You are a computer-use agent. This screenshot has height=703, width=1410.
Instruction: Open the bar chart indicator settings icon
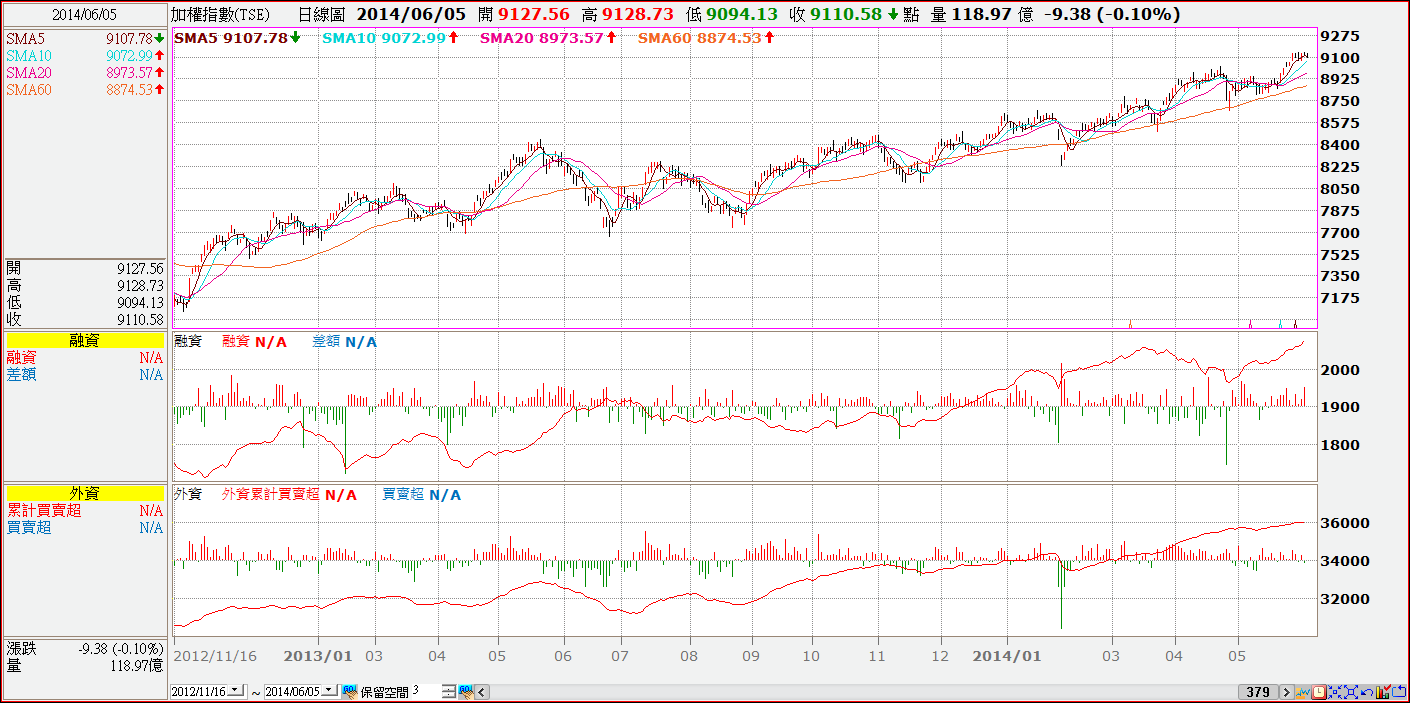1383,692
